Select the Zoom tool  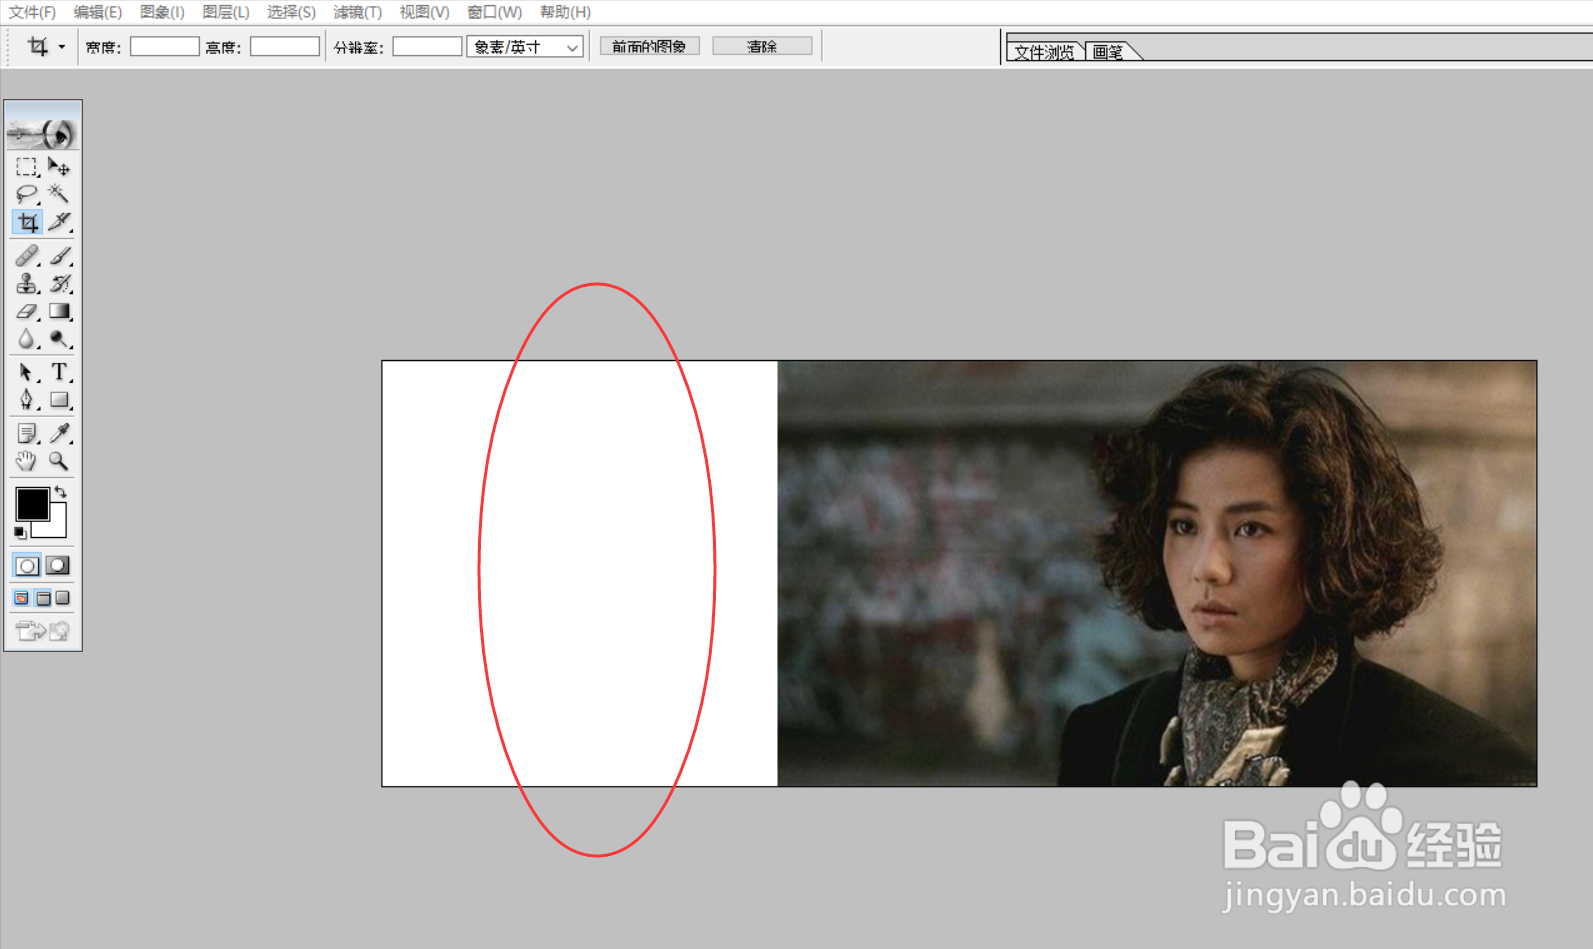tap(59, 461)
